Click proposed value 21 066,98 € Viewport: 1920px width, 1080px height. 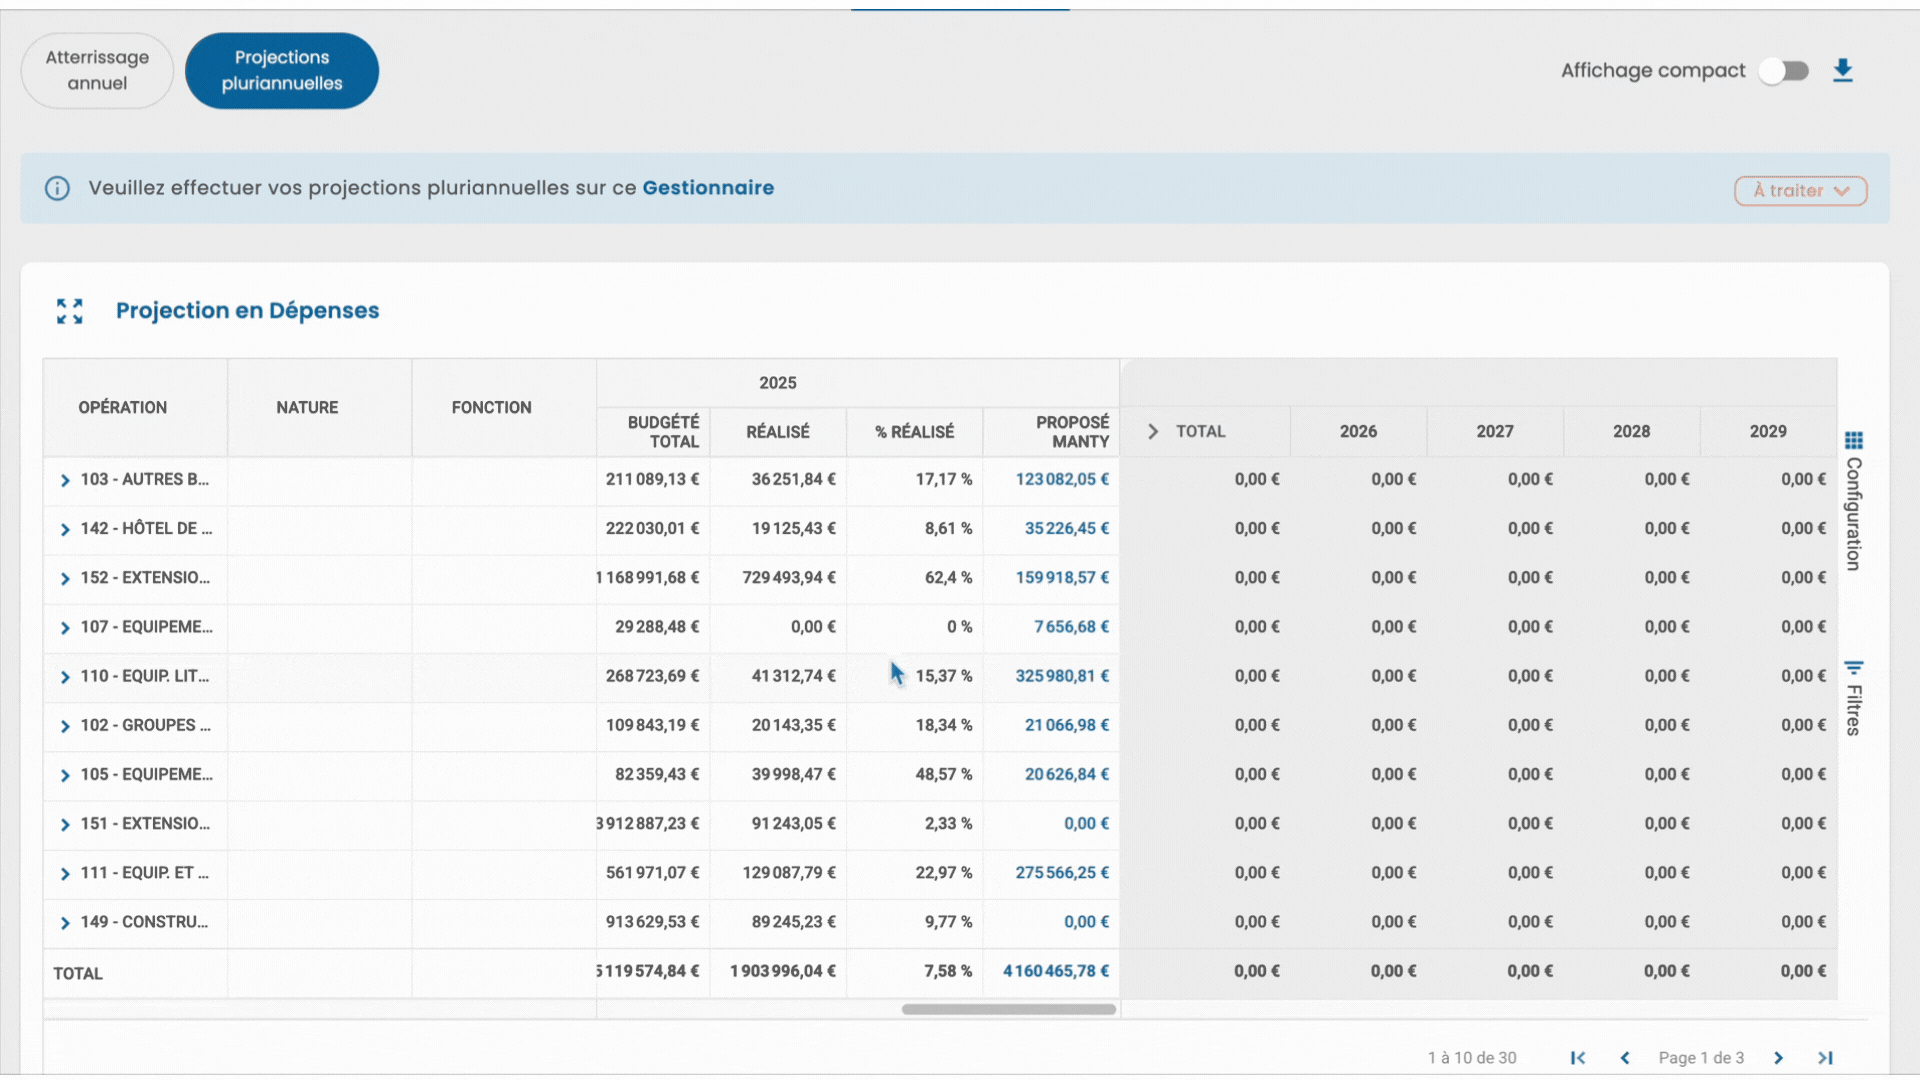1067,725
